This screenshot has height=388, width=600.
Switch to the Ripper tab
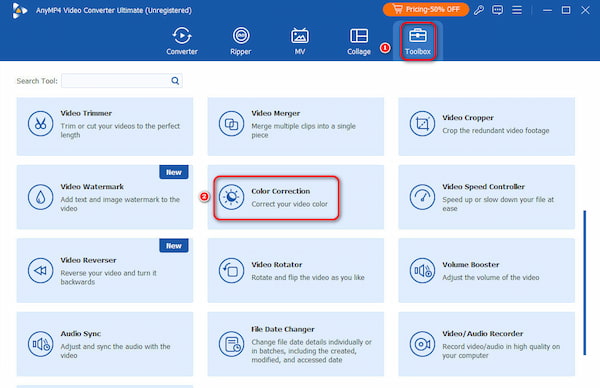pos(241,41)
